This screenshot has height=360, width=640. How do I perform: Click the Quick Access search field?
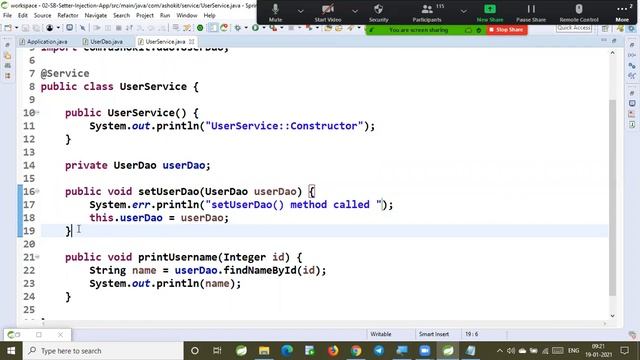point(574,28)
